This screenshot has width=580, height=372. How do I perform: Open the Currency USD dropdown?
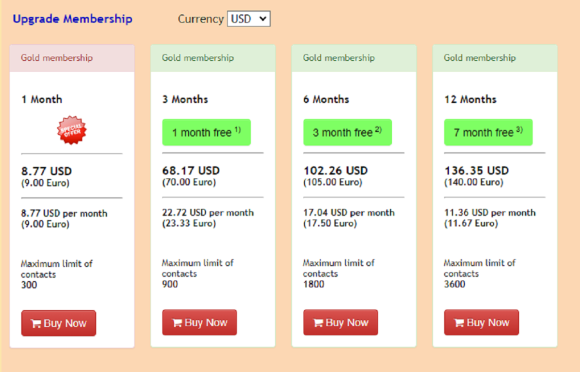pos(249,19)
